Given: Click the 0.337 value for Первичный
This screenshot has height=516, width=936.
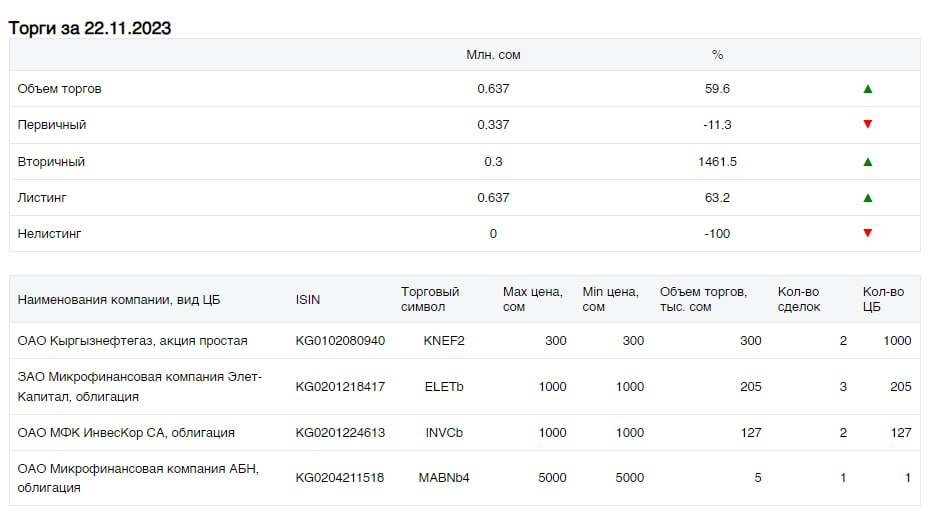Looking at the screenshot, I should pyautogui.click(x=493, y=125).
